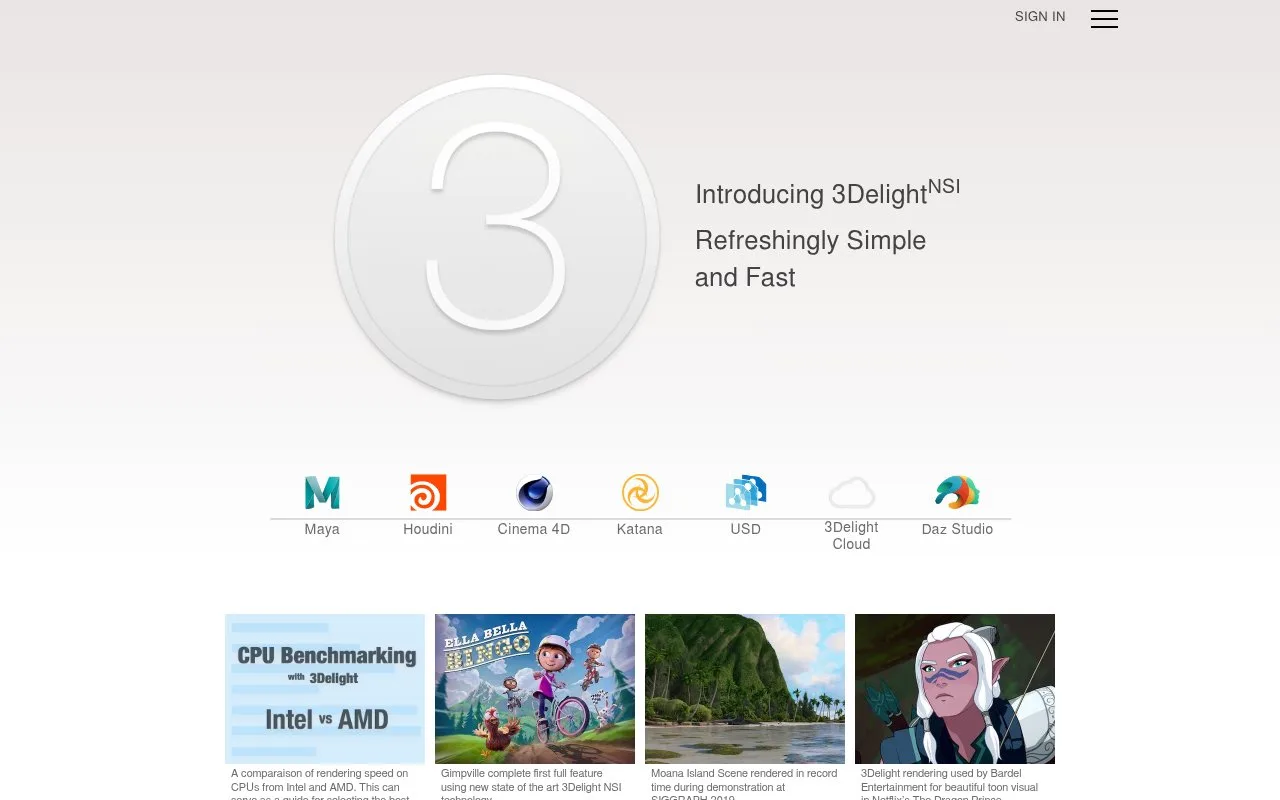
Task: Select the USD cubes icon
Action: [746, 493]
